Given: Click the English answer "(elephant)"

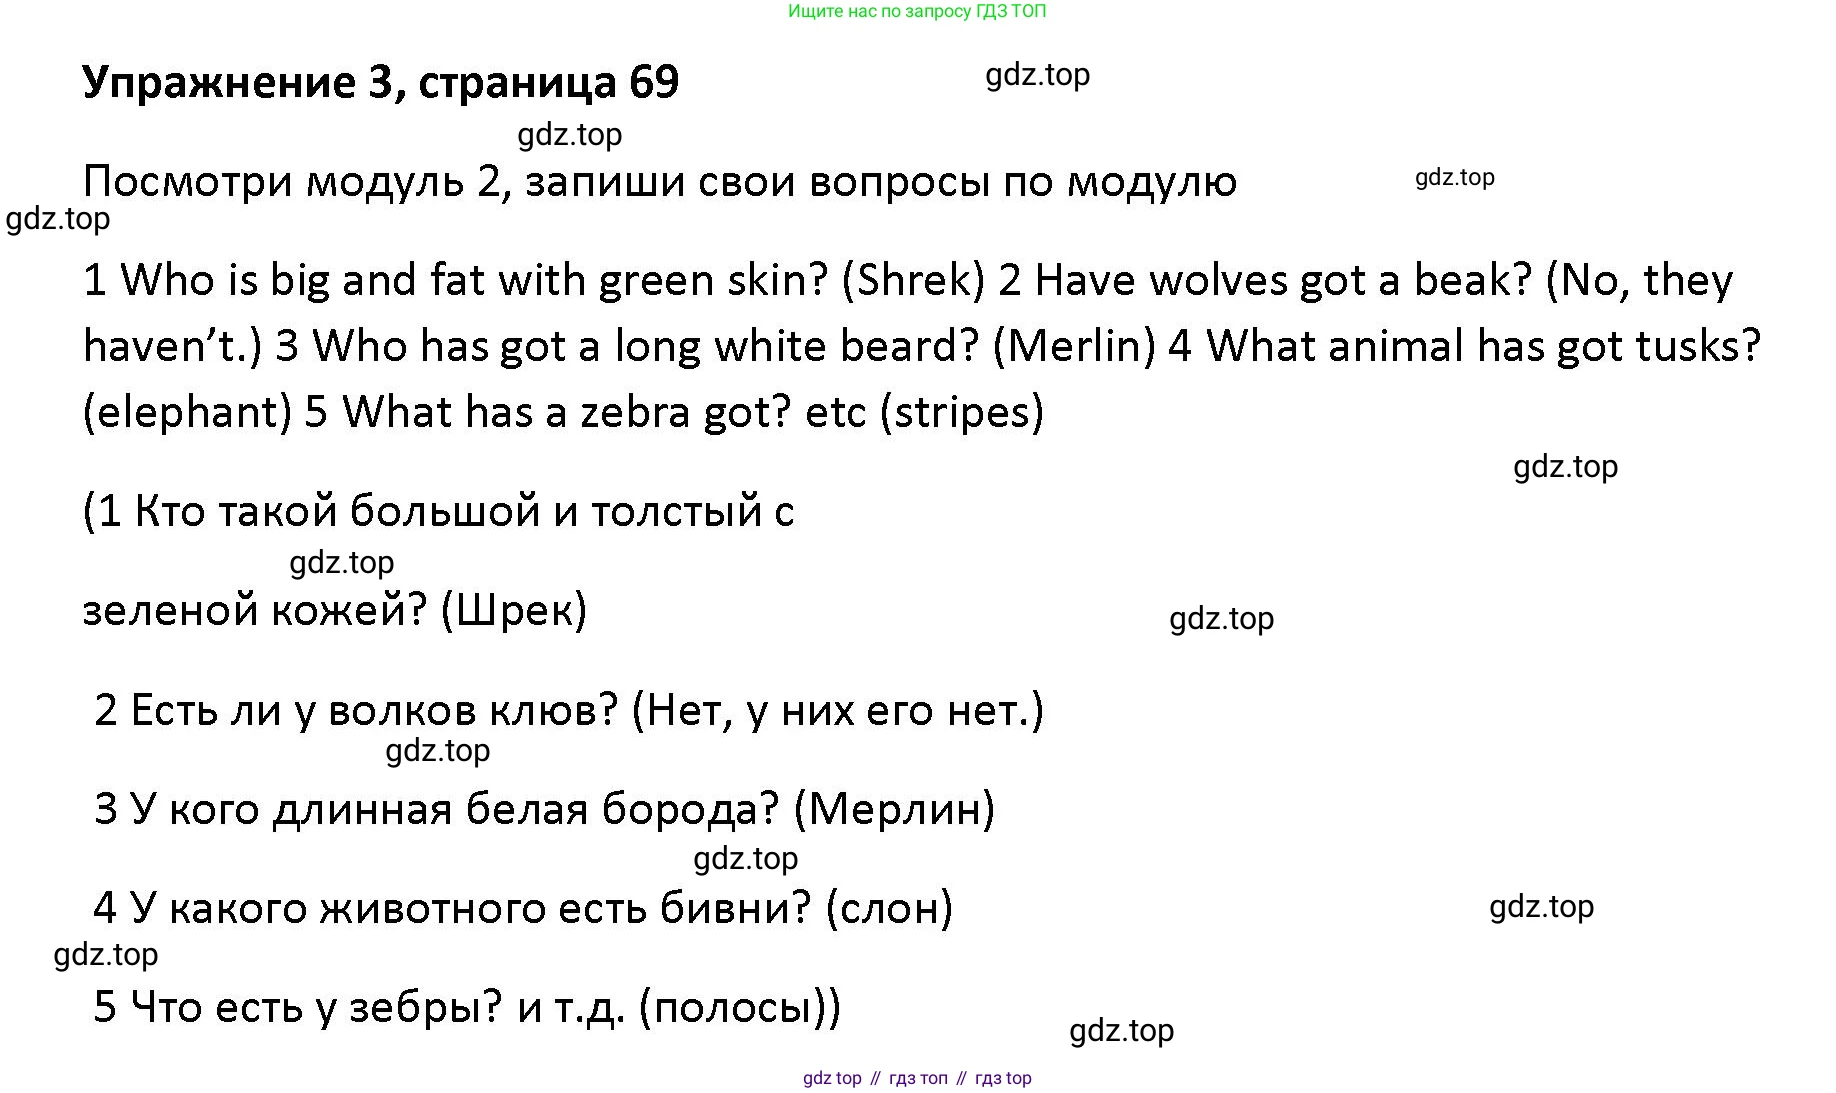Looking at the screenshot, I should coord(188,412).
